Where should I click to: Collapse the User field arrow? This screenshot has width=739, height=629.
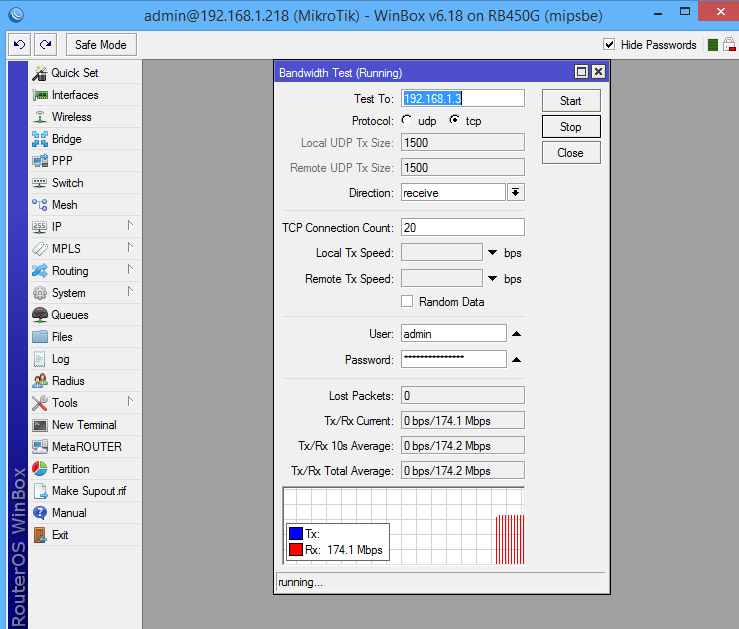(x=517, y=334)
